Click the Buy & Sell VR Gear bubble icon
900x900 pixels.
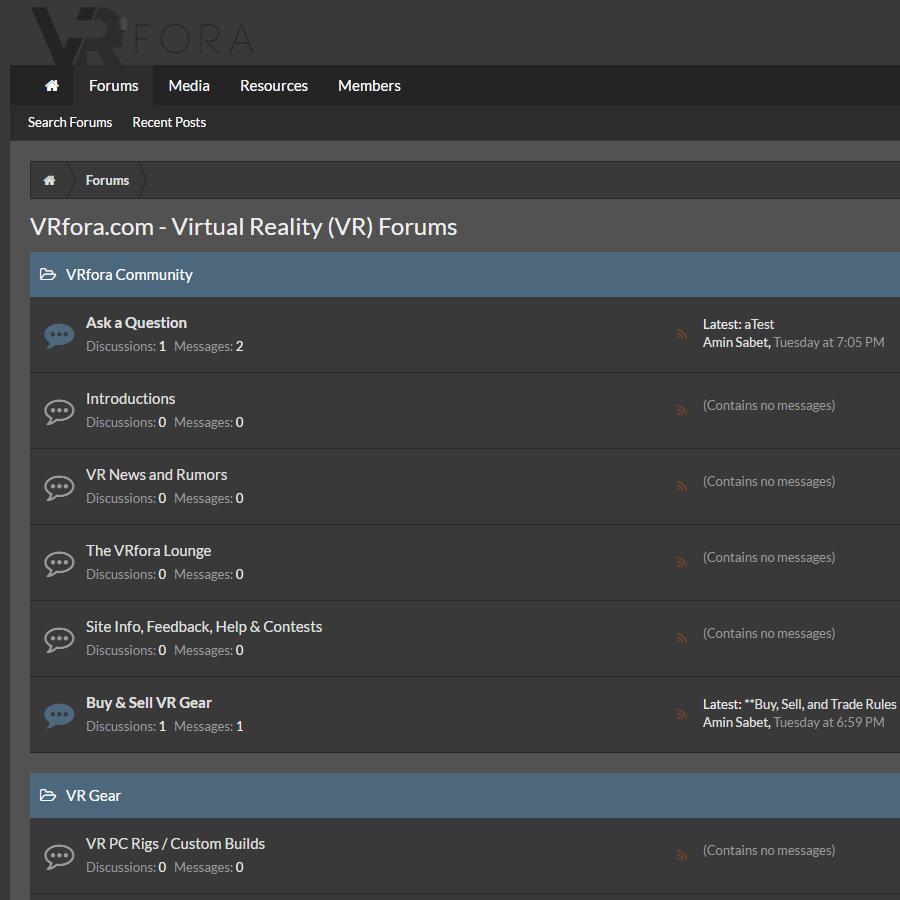pos(59,715)
